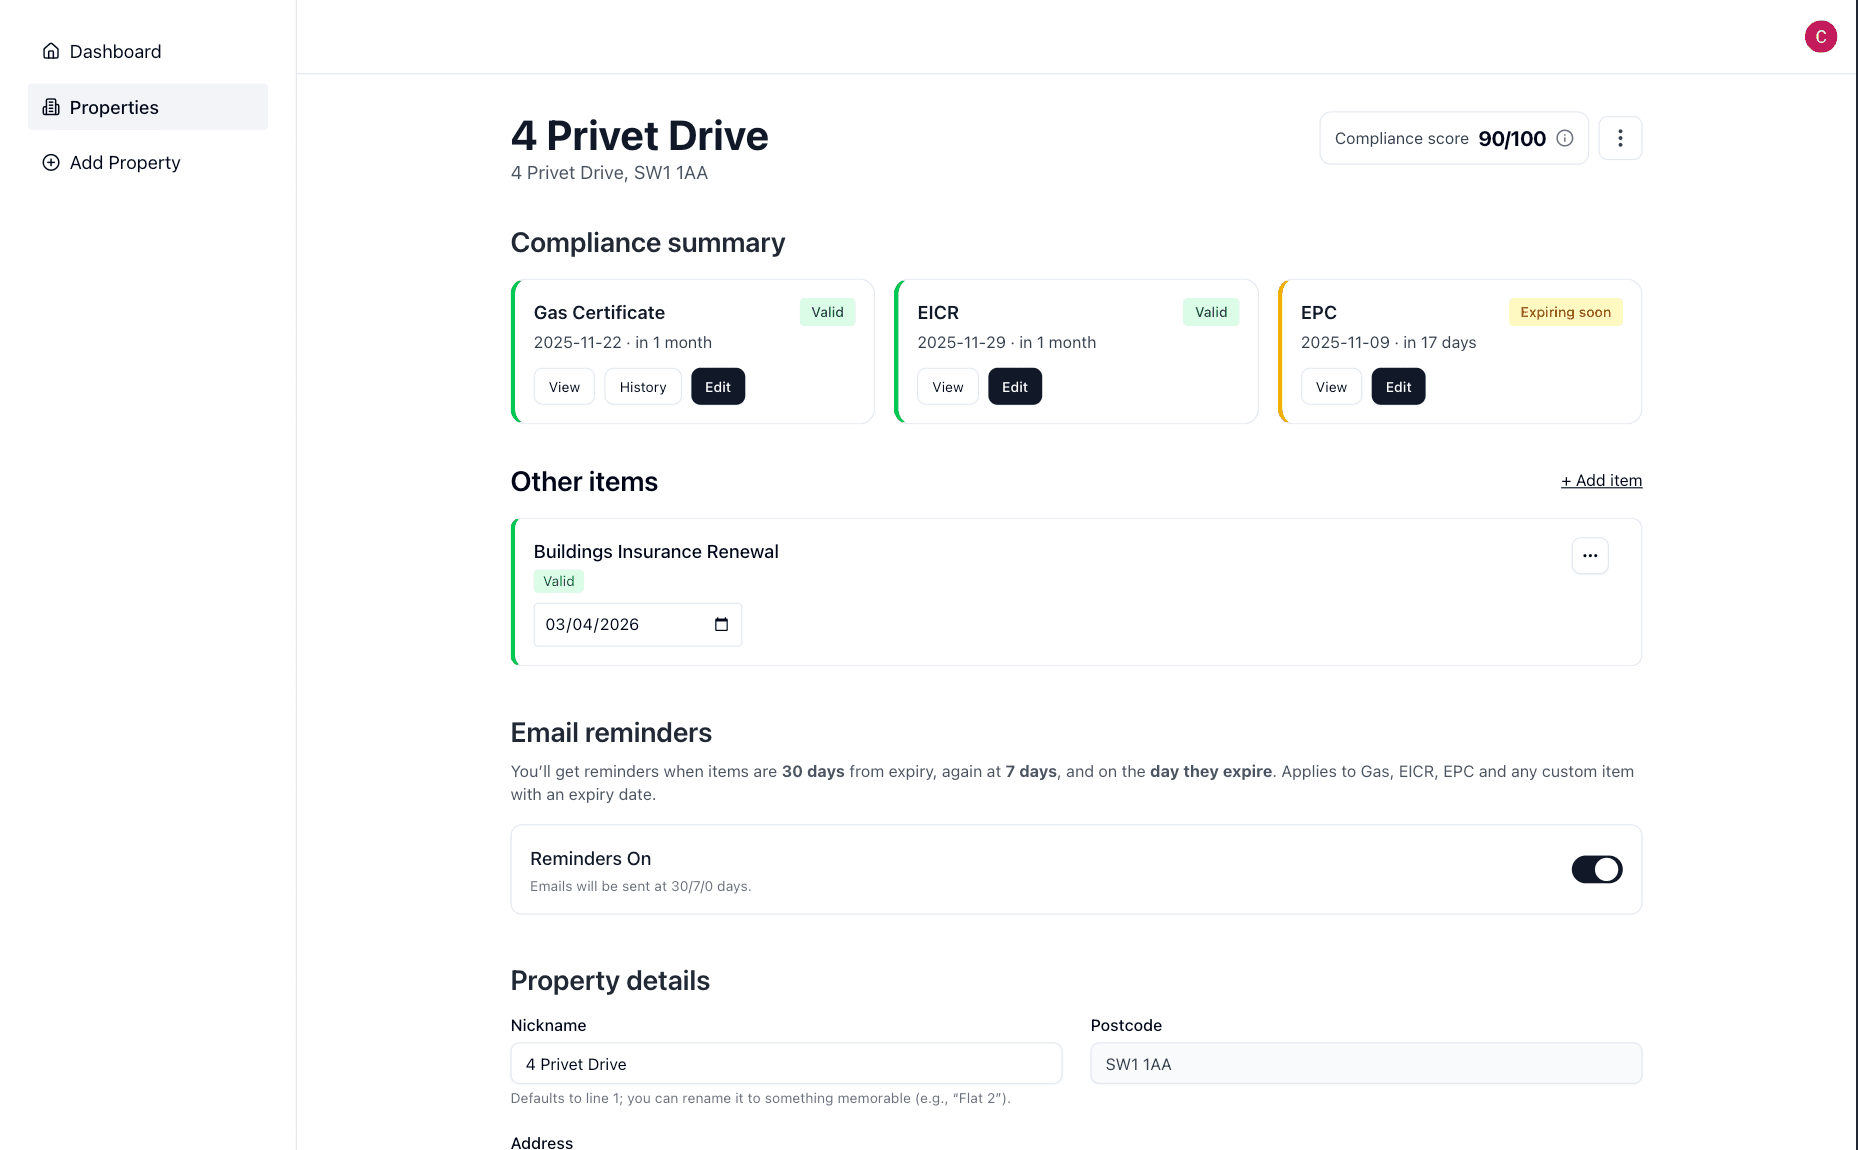Open the Gas Certificate History
This screenshot has width=1858, height=1150.
(642, 386)
